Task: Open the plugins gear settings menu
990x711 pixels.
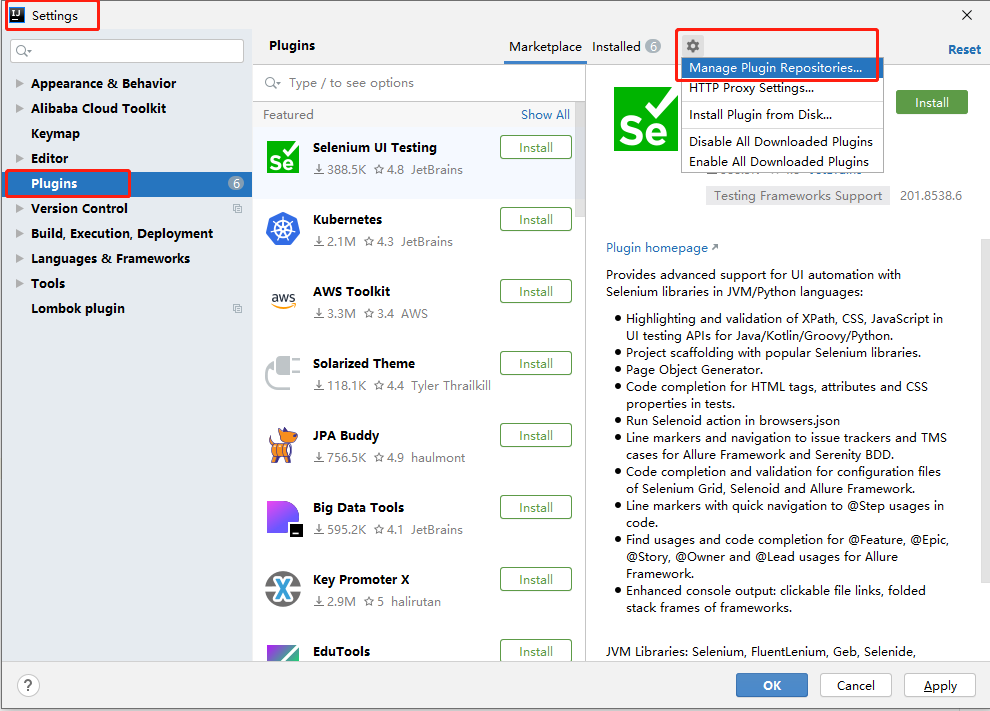Action: coord(693,45)
